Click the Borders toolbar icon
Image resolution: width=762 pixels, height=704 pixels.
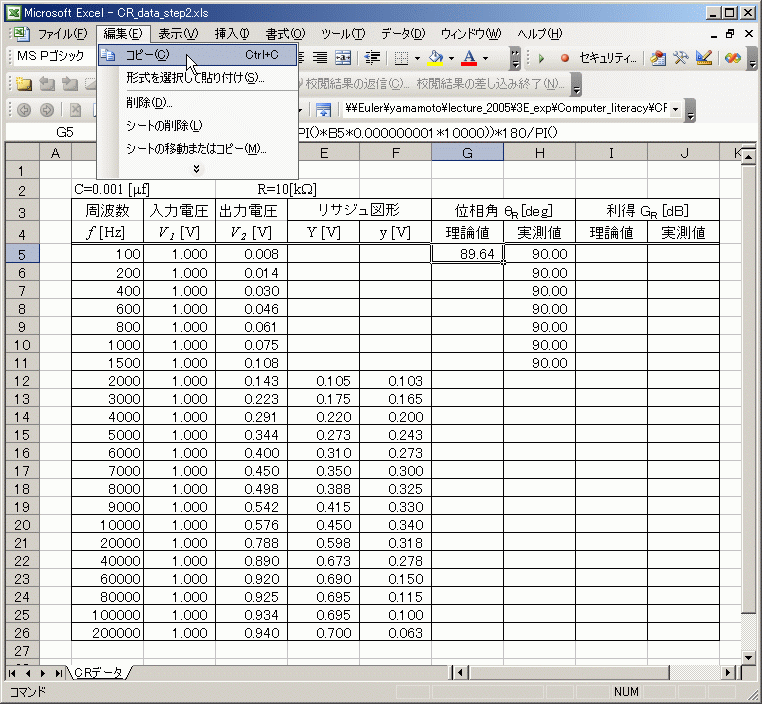(x=400, y=58)
